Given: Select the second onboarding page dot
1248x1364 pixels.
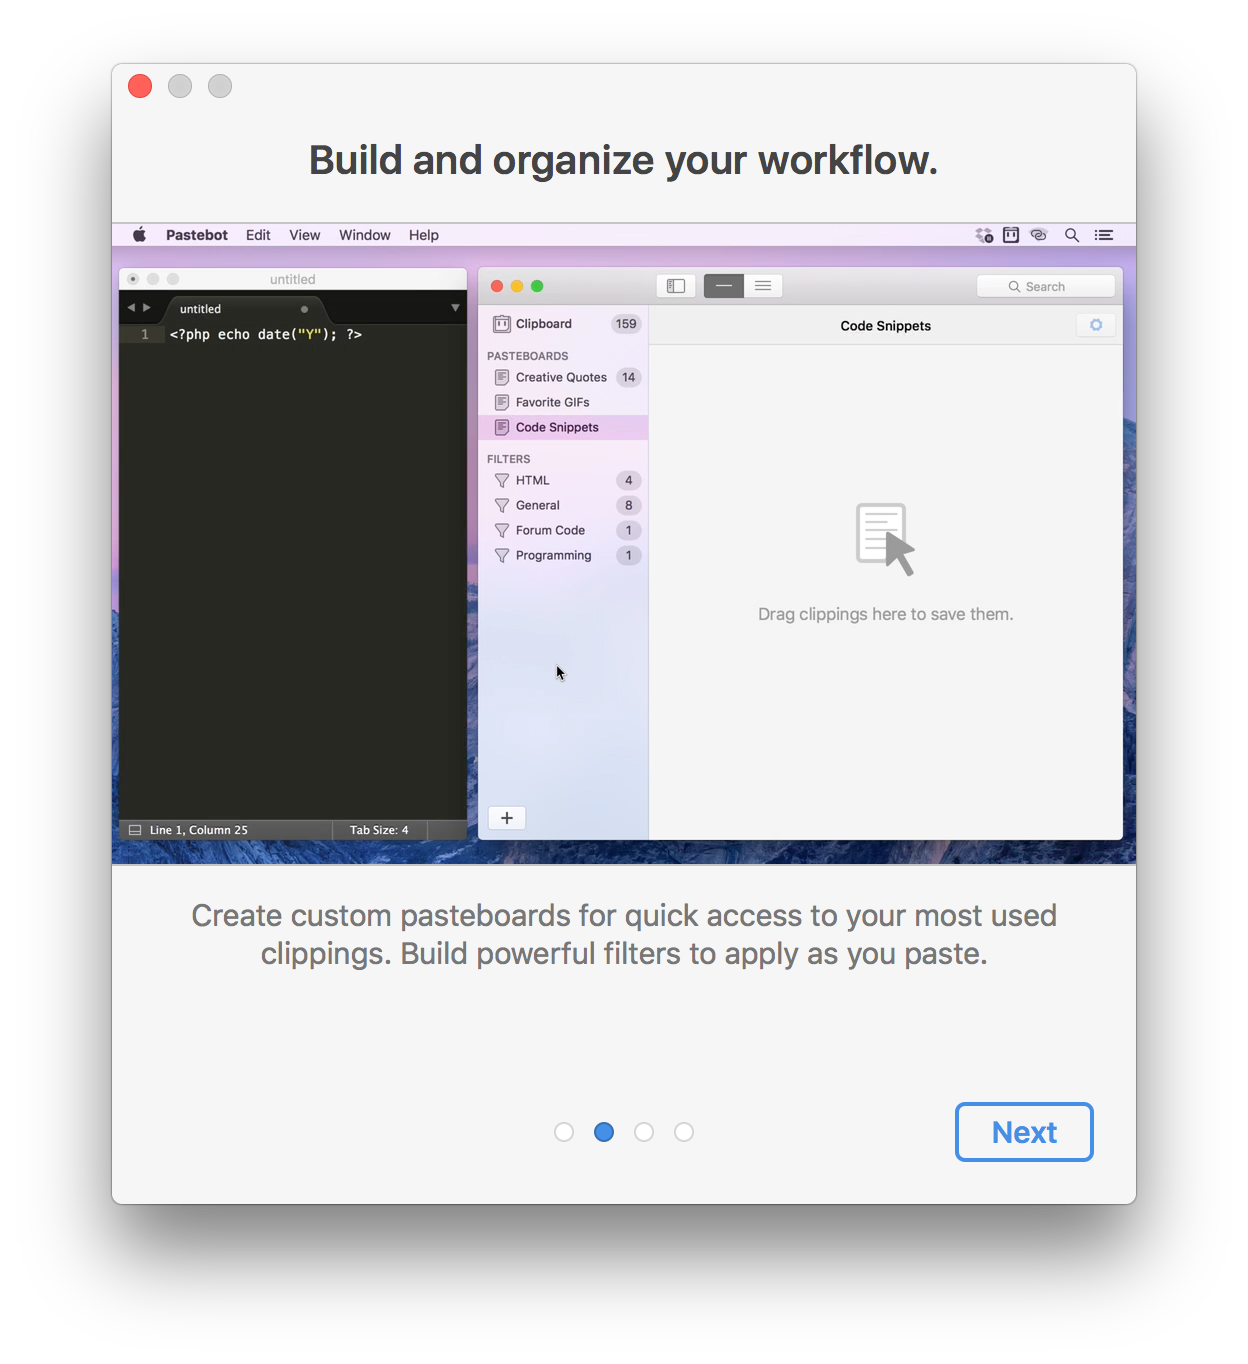Looking at the screenshot, I should (604, 1132).
